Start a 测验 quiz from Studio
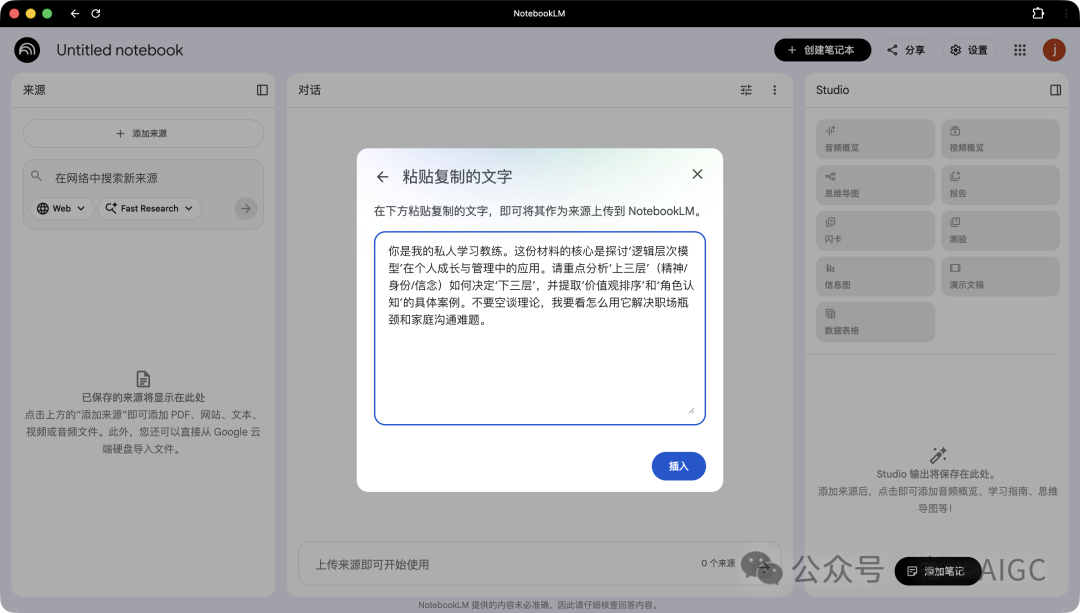 pyautogui.click(x=1000, y=230)
